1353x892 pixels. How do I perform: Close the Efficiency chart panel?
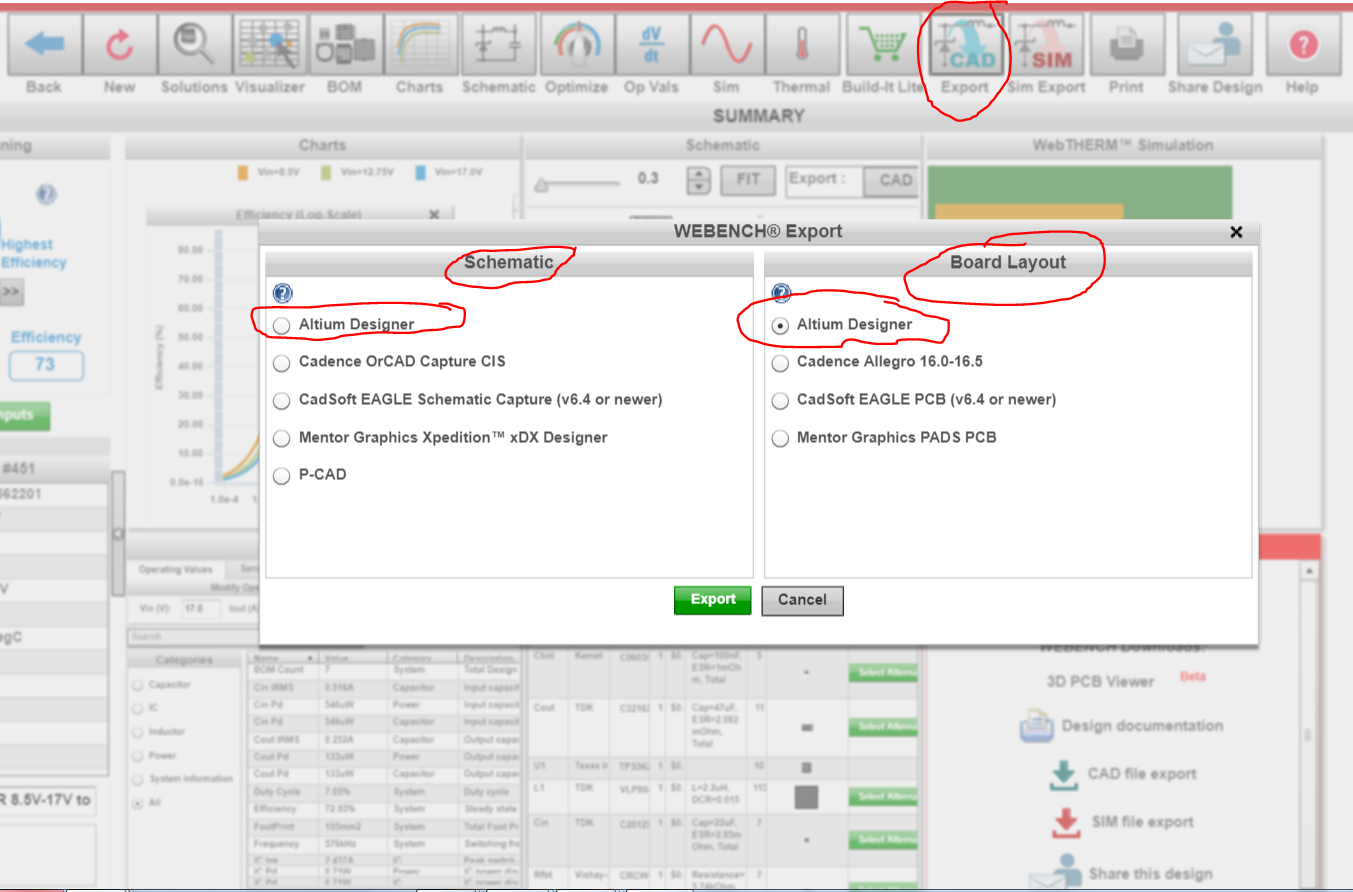click(x=434, y=214)
